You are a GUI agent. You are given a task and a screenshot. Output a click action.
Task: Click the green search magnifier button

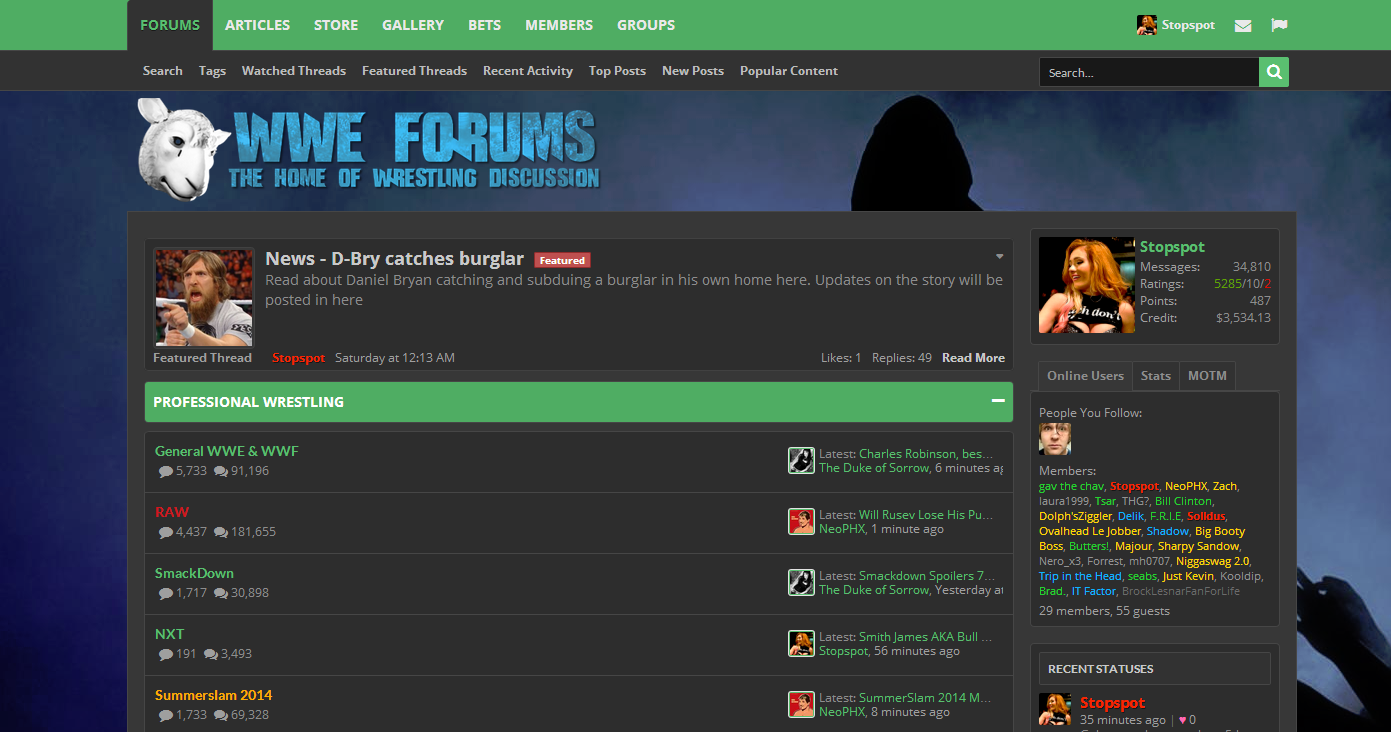pyautogui.click(x=1274, y=72)
